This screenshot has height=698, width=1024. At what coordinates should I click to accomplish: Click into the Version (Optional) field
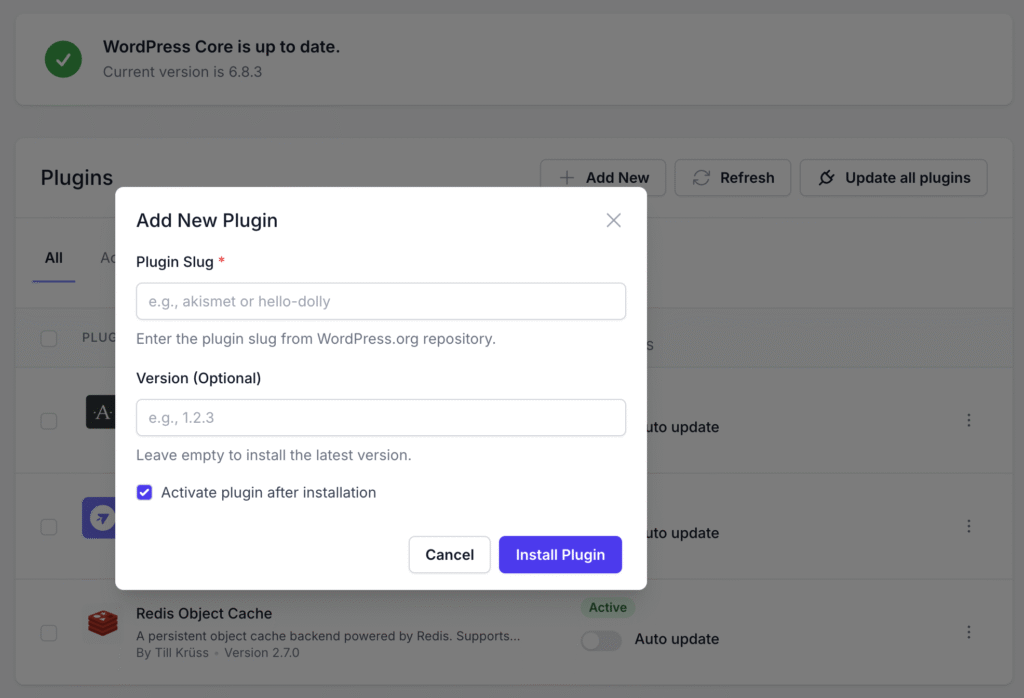[381, 418]
